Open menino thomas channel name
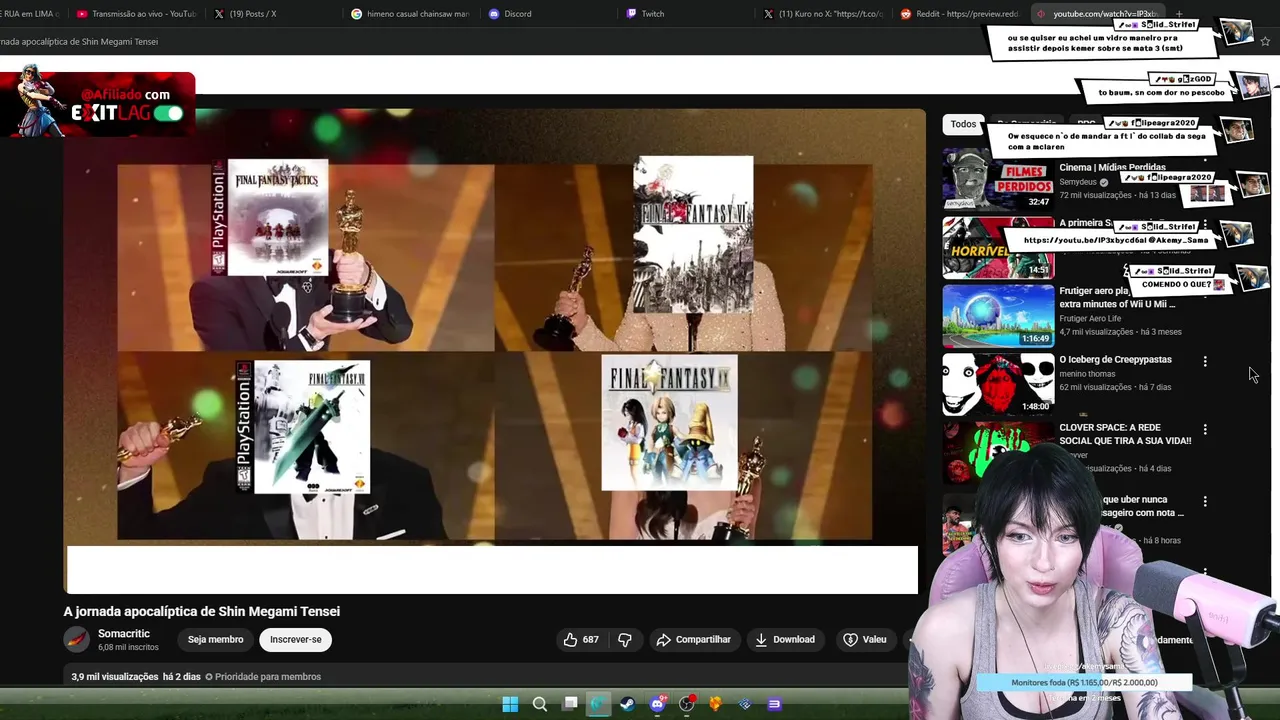The width and height of the screenshot is (1280, 720). click(x=1087, y=374)
